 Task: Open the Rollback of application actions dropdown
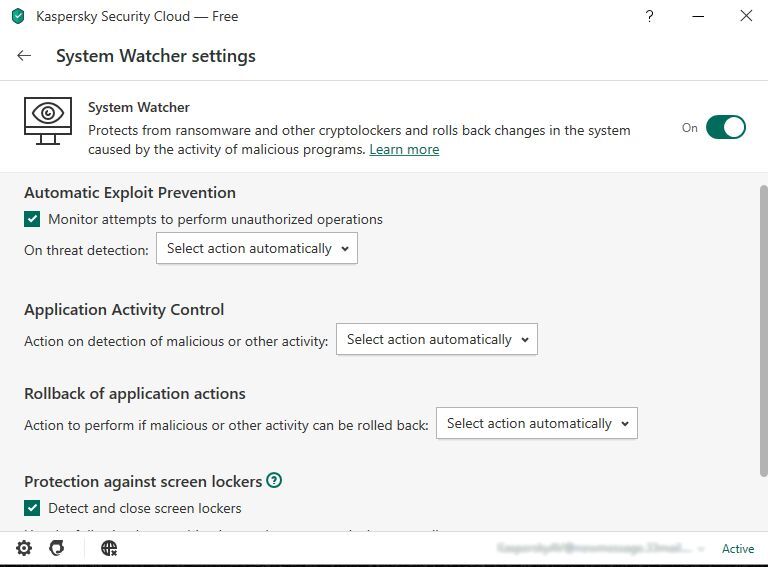tap(536, 423)
